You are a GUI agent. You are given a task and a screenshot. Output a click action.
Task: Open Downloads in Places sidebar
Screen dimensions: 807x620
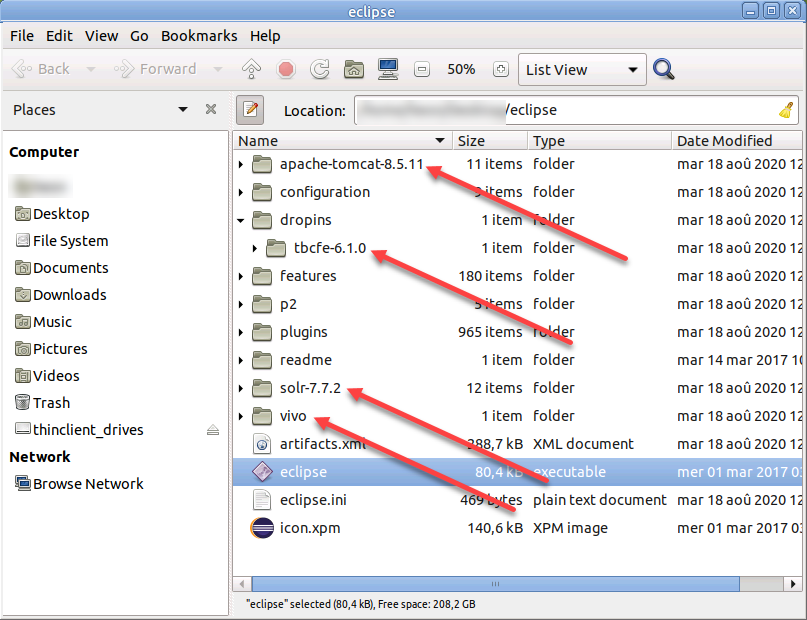pyautogui.click(x=61, y=295)
